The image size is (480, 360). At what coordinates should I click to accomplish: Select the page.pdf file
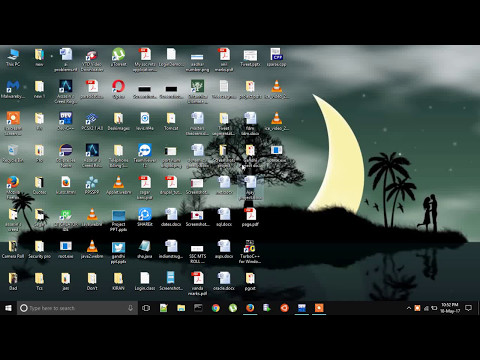[250, 217]
